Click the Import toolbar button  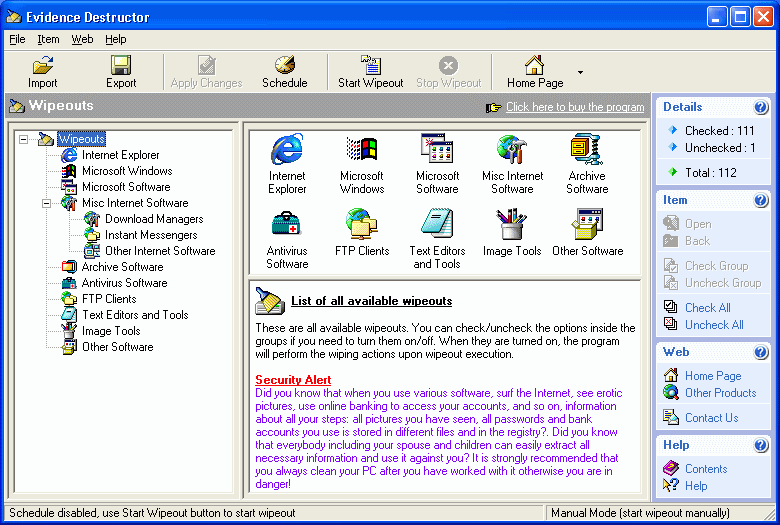43,72
